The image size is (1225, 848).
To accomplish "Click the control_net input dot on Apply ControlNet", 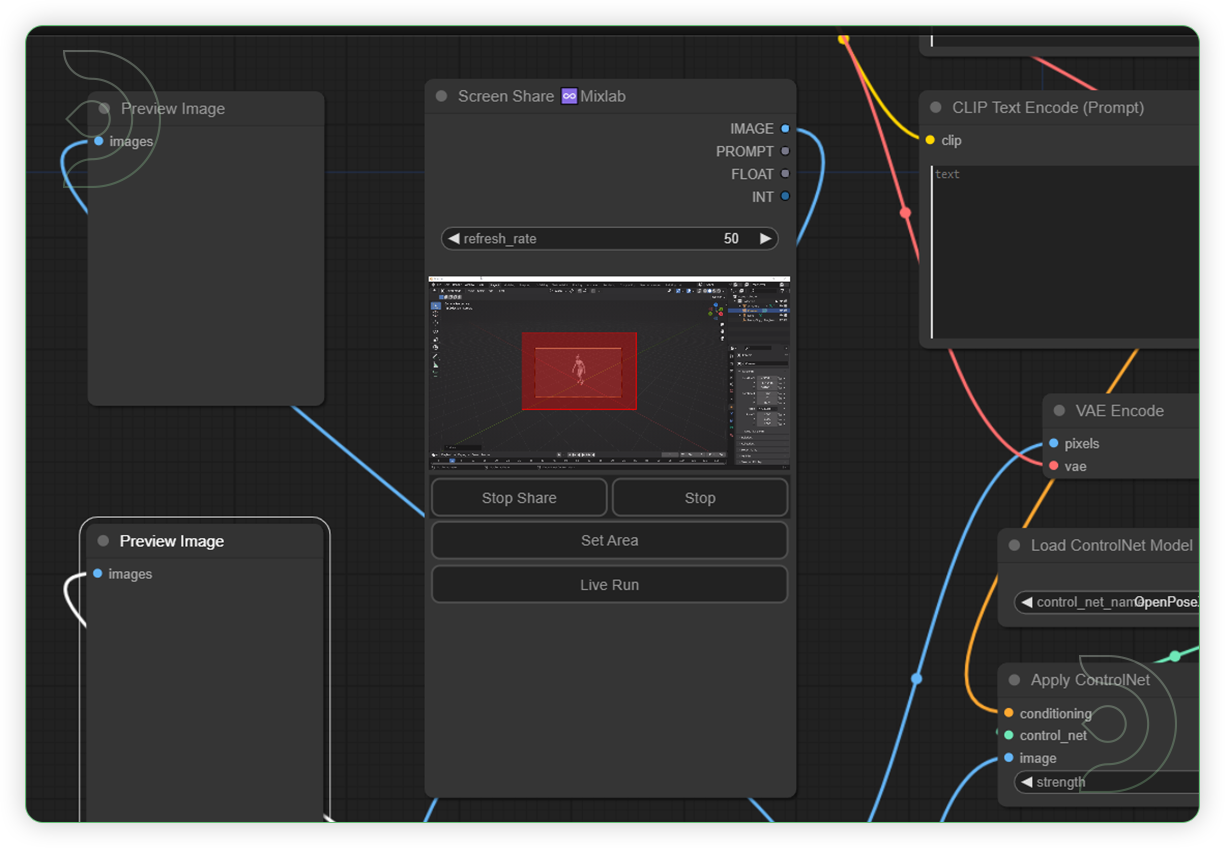I will pos(1009,735).
